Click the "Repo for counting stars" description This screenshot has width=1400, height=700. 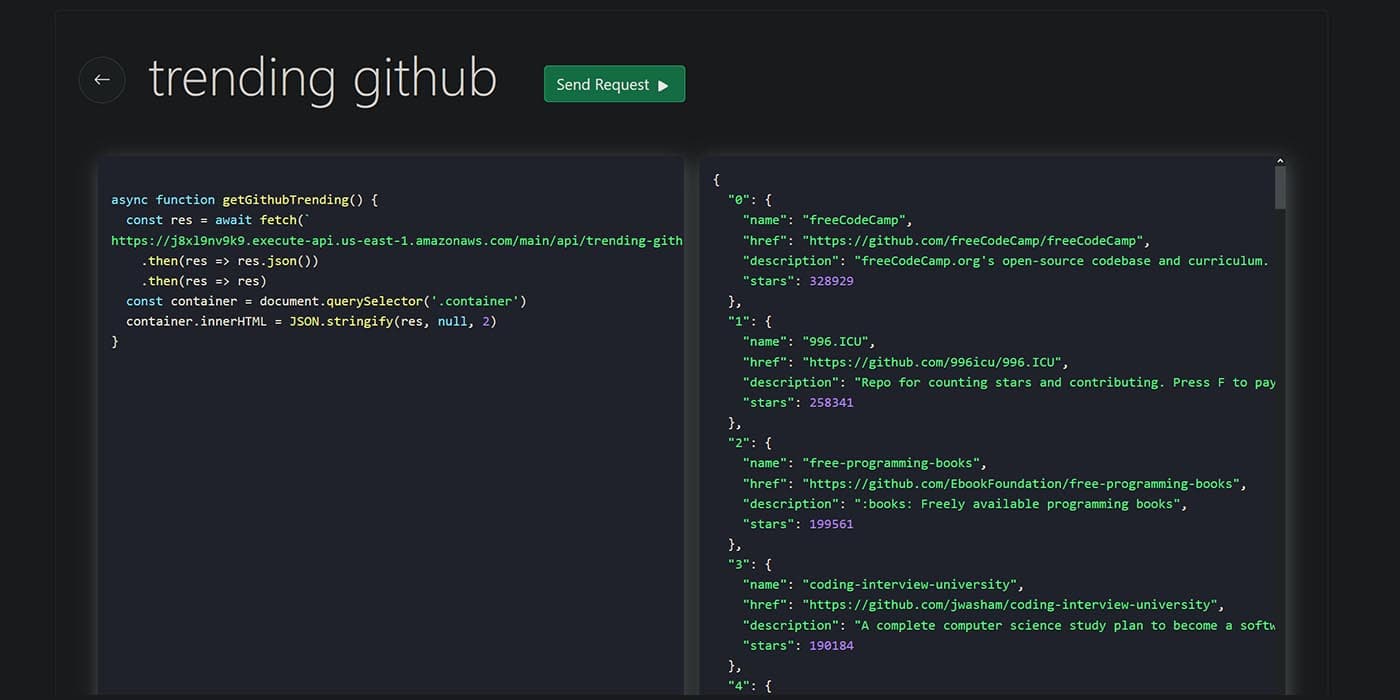coord(1064,382)
